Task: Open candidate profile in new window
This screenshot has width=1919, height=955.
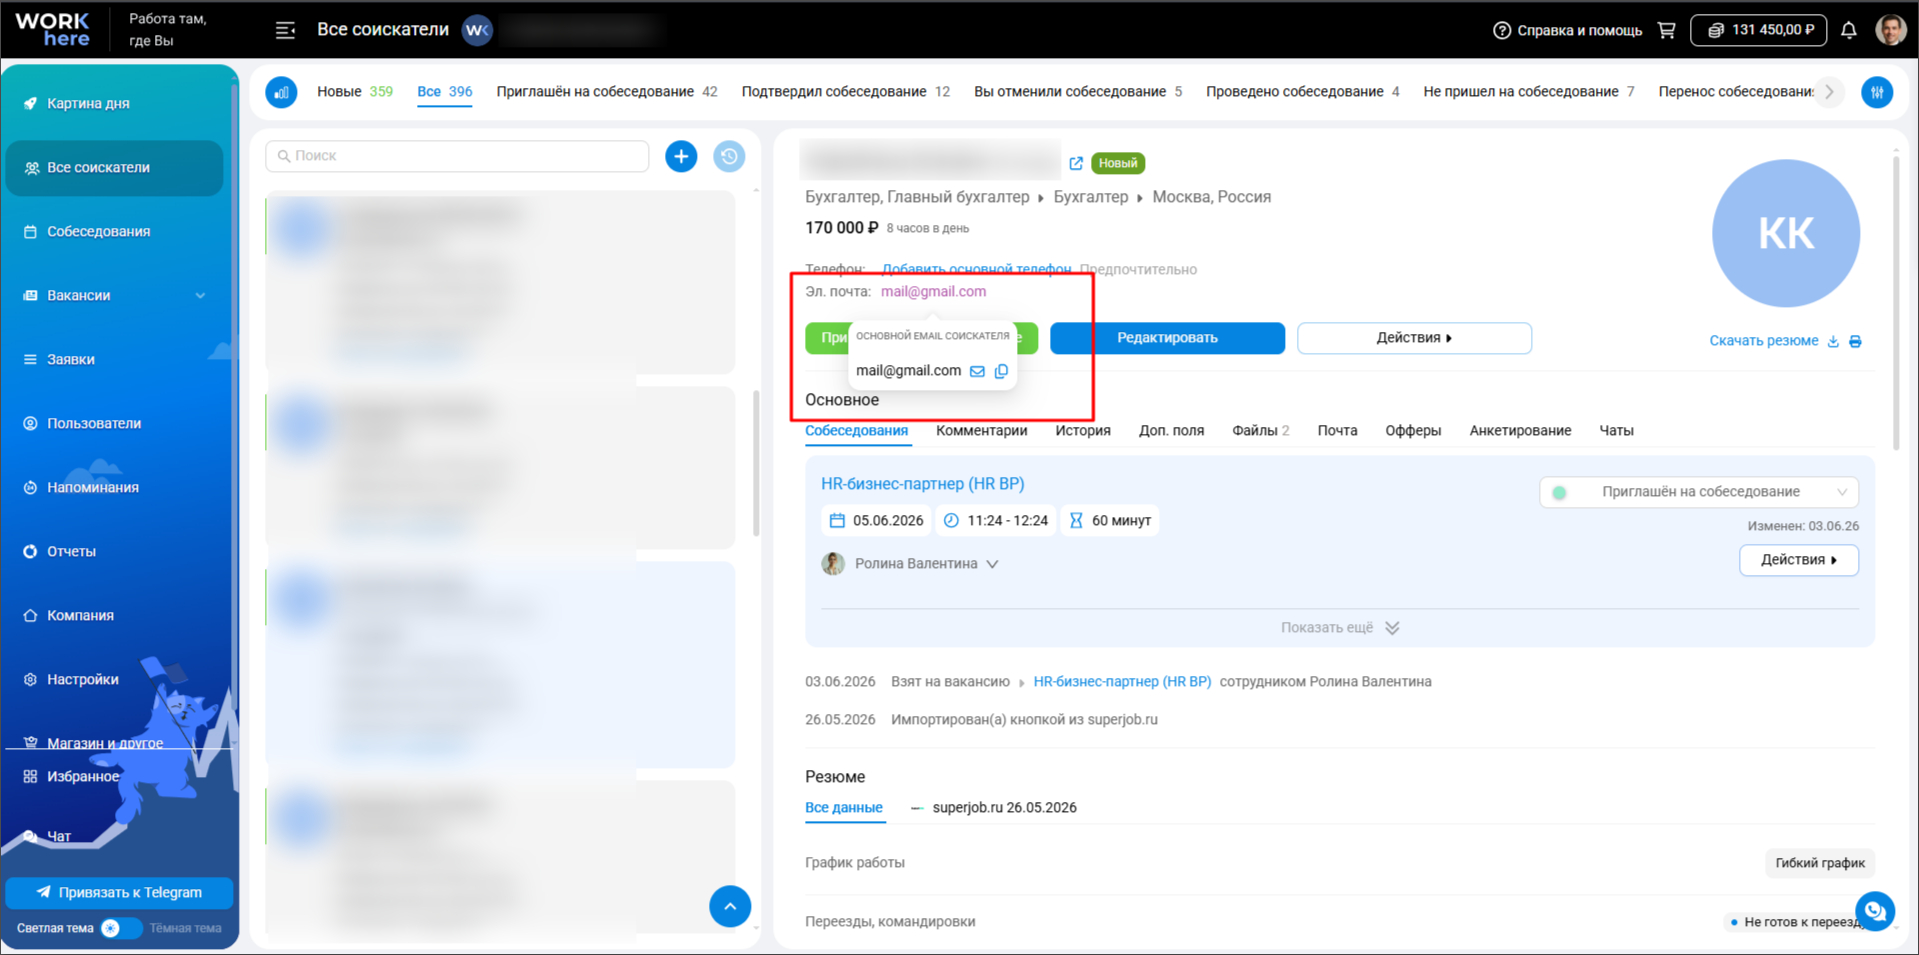Action: tap(1076, 163)
